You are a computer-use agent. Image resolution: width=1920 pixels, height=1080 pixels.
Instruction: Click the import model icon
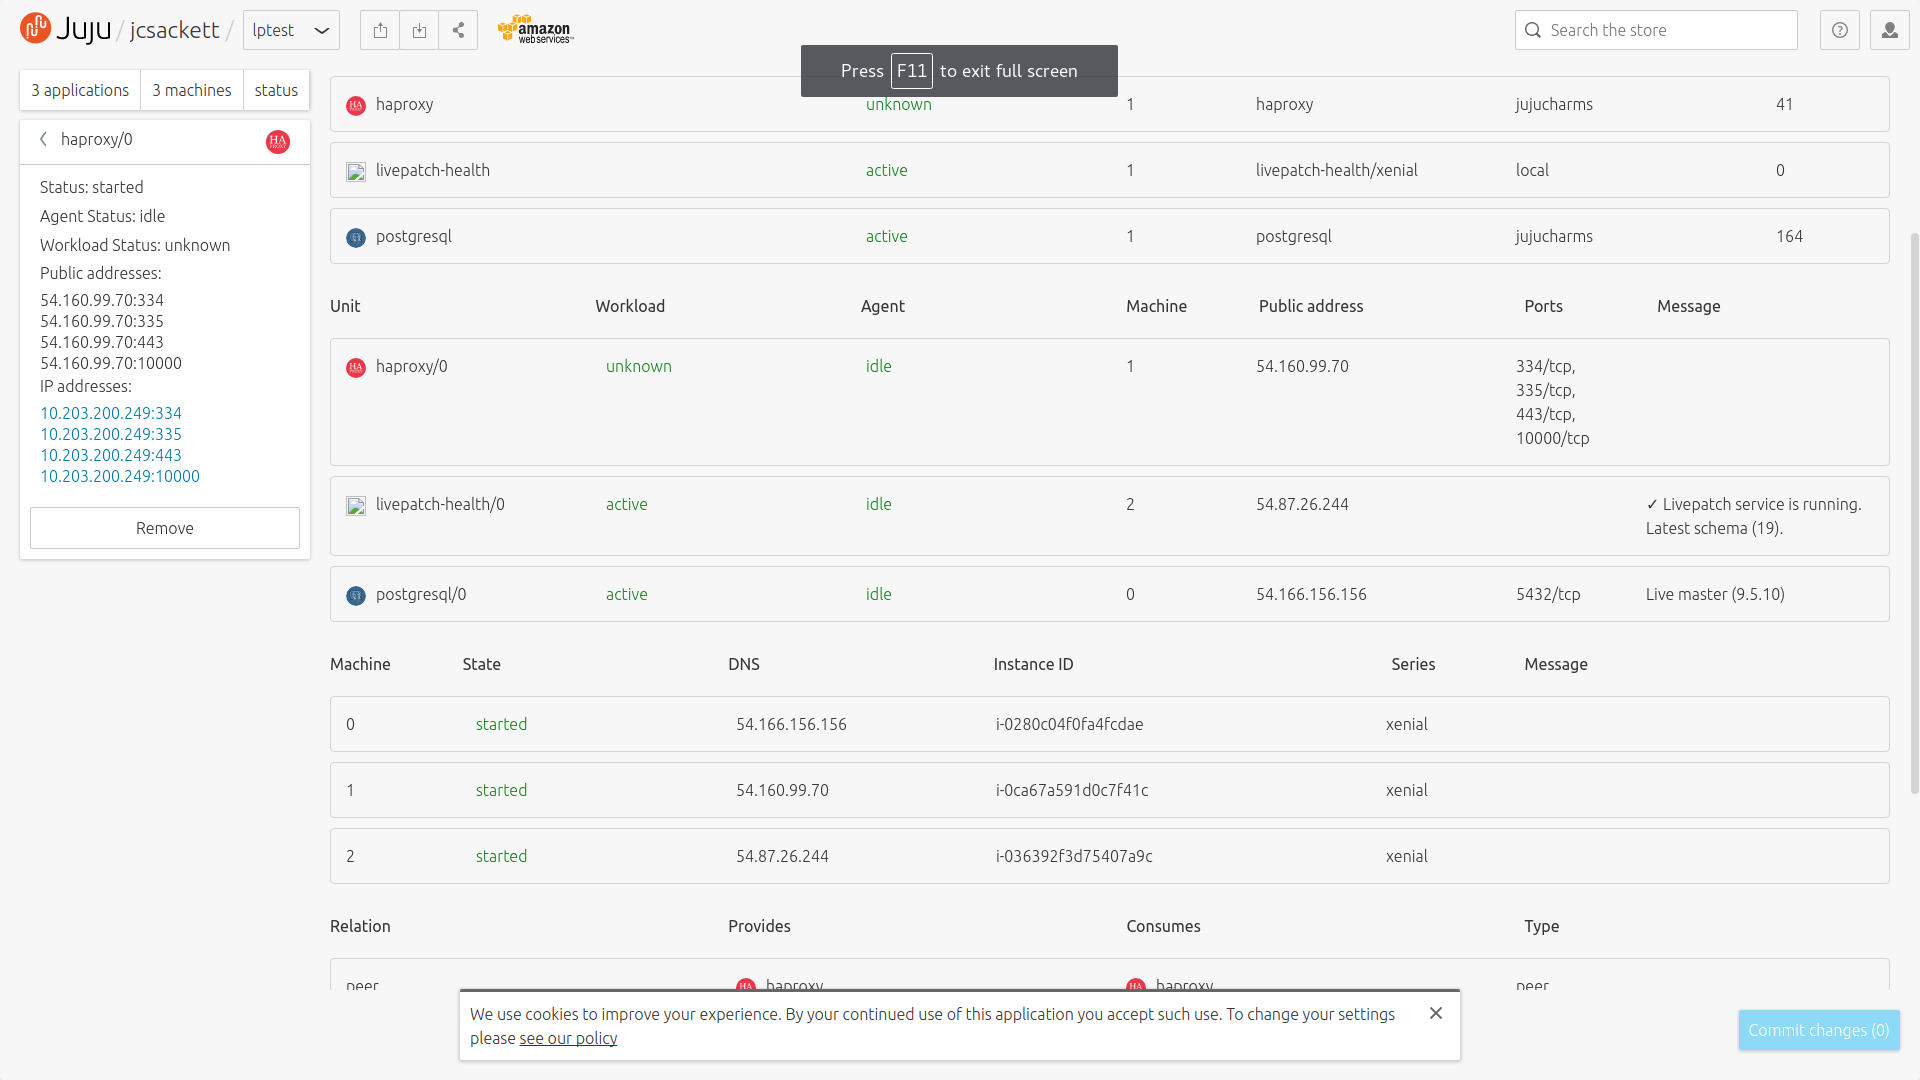click(x=419, y=30)
